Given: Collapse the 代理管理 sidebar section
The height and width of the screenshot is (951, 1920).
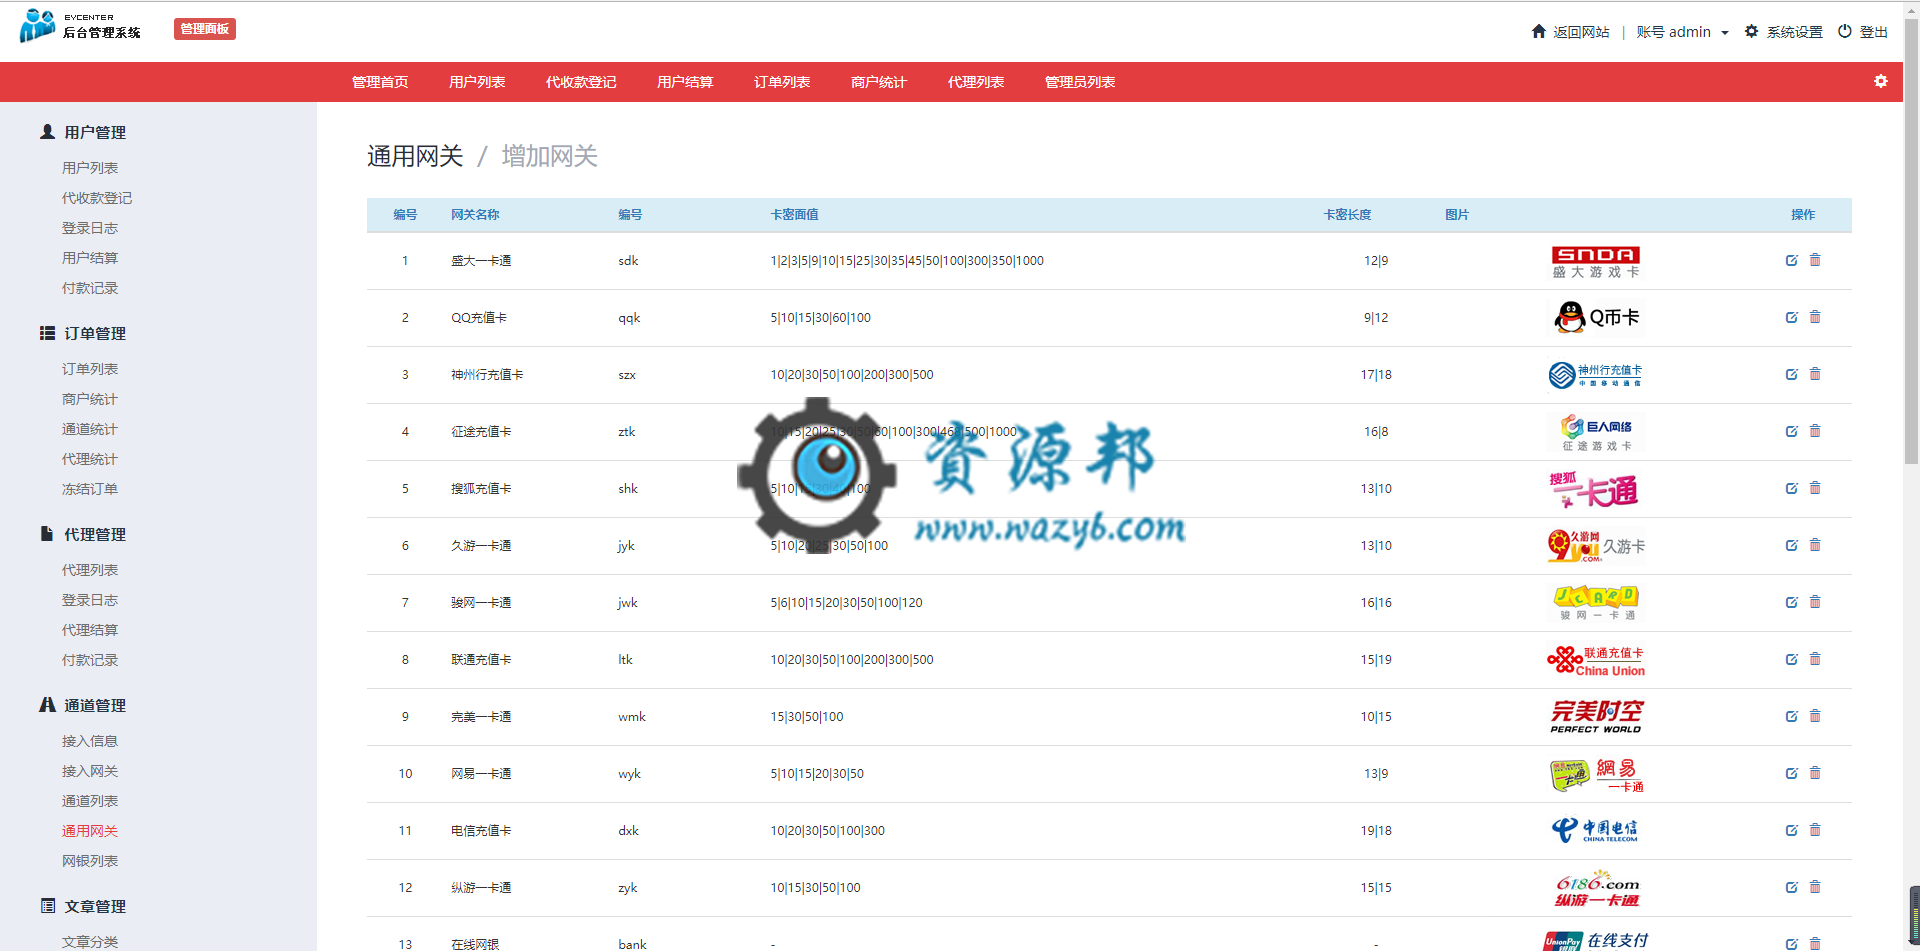Looking at the screenshot, I should [x=83, y=534].
